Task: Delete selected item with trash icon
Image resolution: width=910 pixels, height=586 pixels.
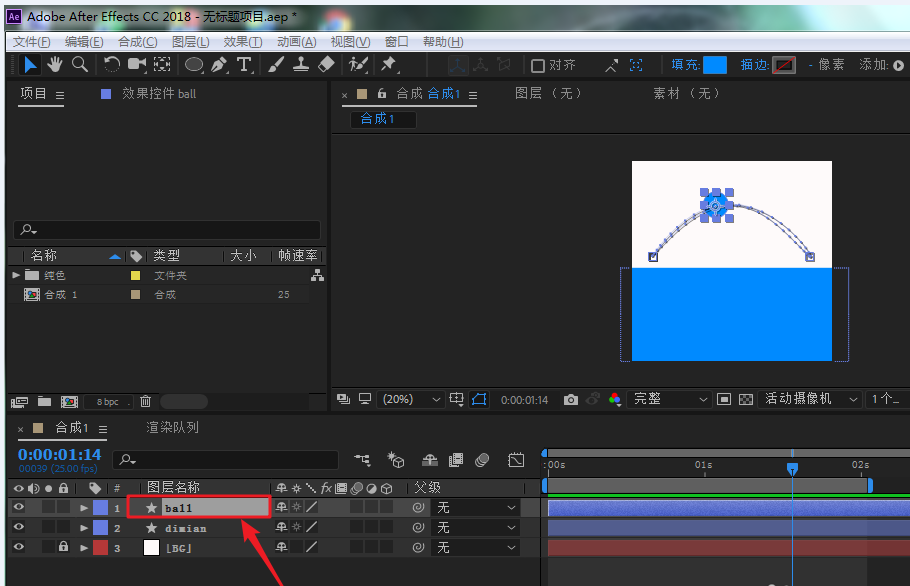Action: tap(145, 401)
